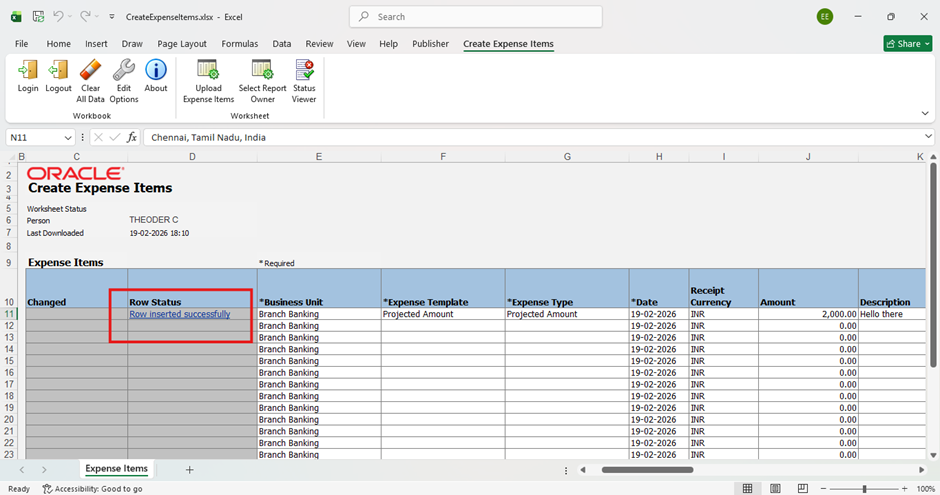The image size is (940, 495).
Task: Switch to Page Layout view icon
Action: [775, 488]
